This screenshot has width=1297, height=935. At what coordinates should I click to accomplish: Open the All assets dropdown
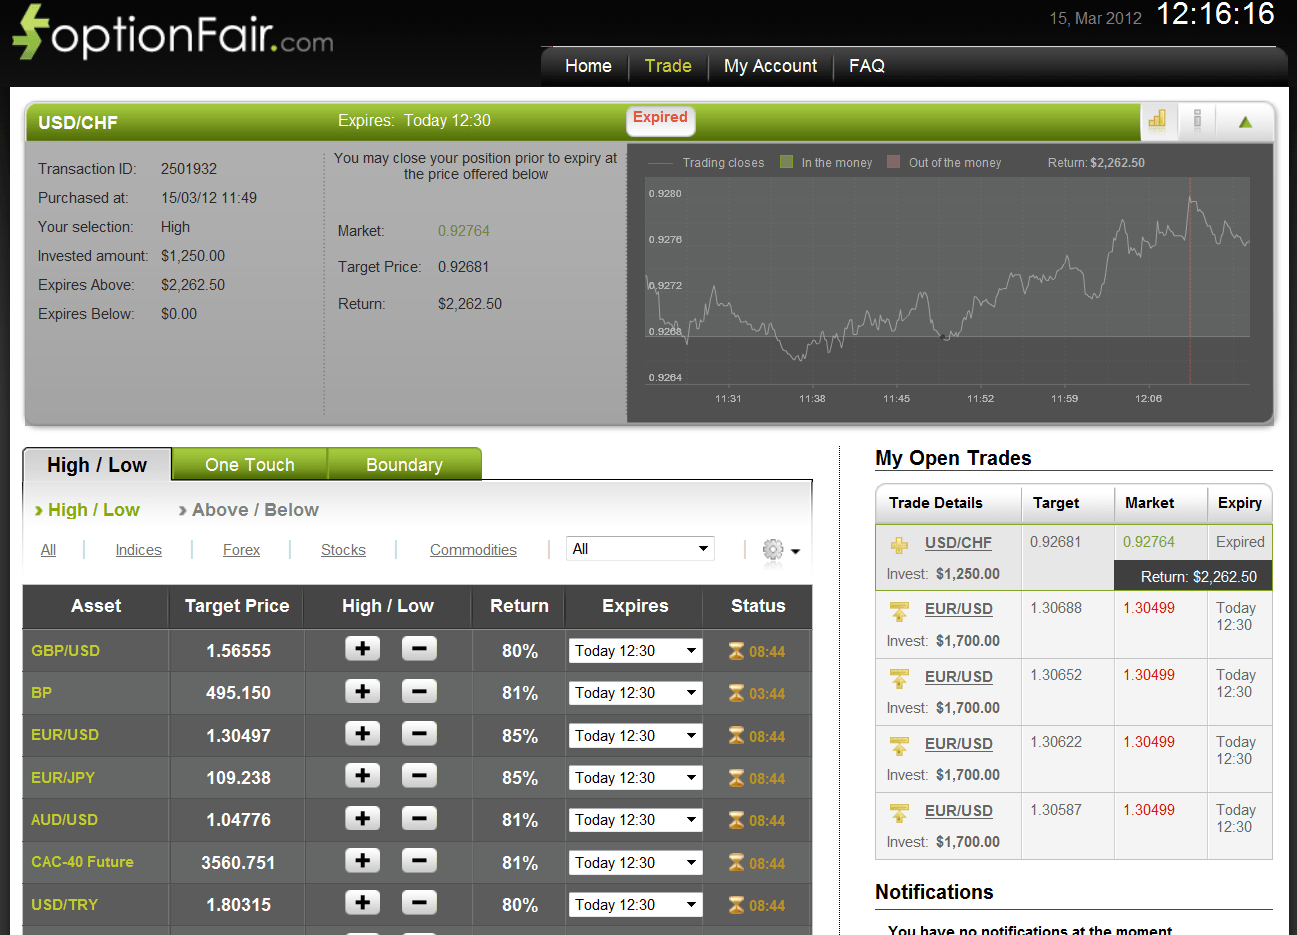(640, 548)
